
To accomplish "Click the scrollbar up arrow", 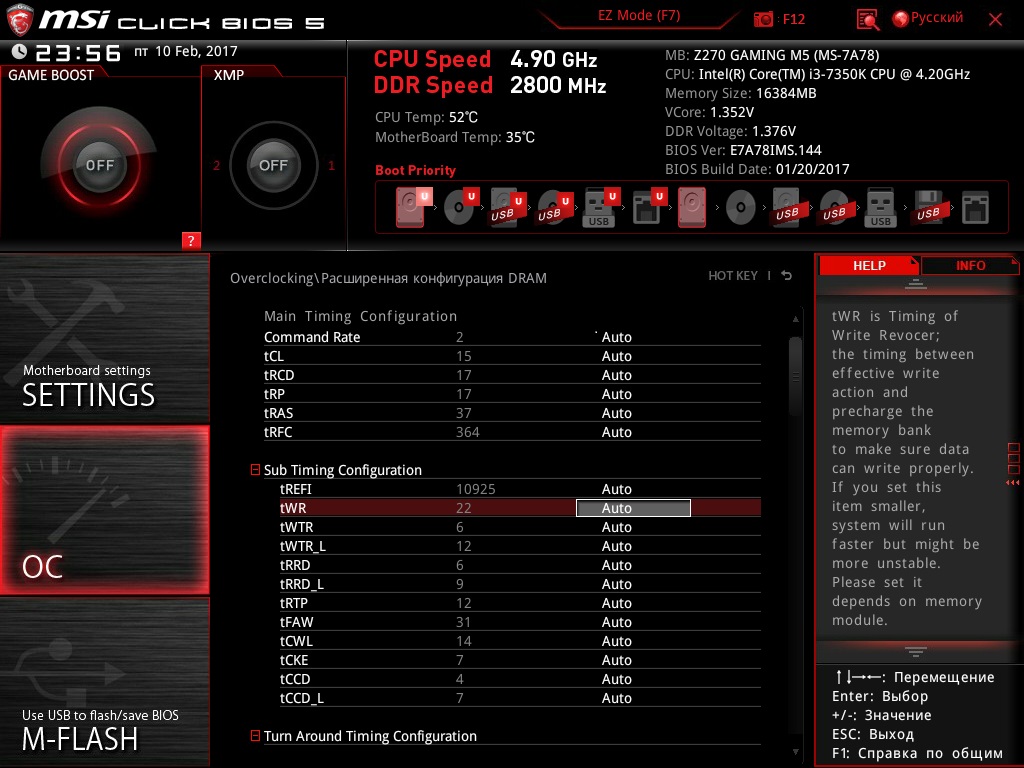I will coord(795,319).
